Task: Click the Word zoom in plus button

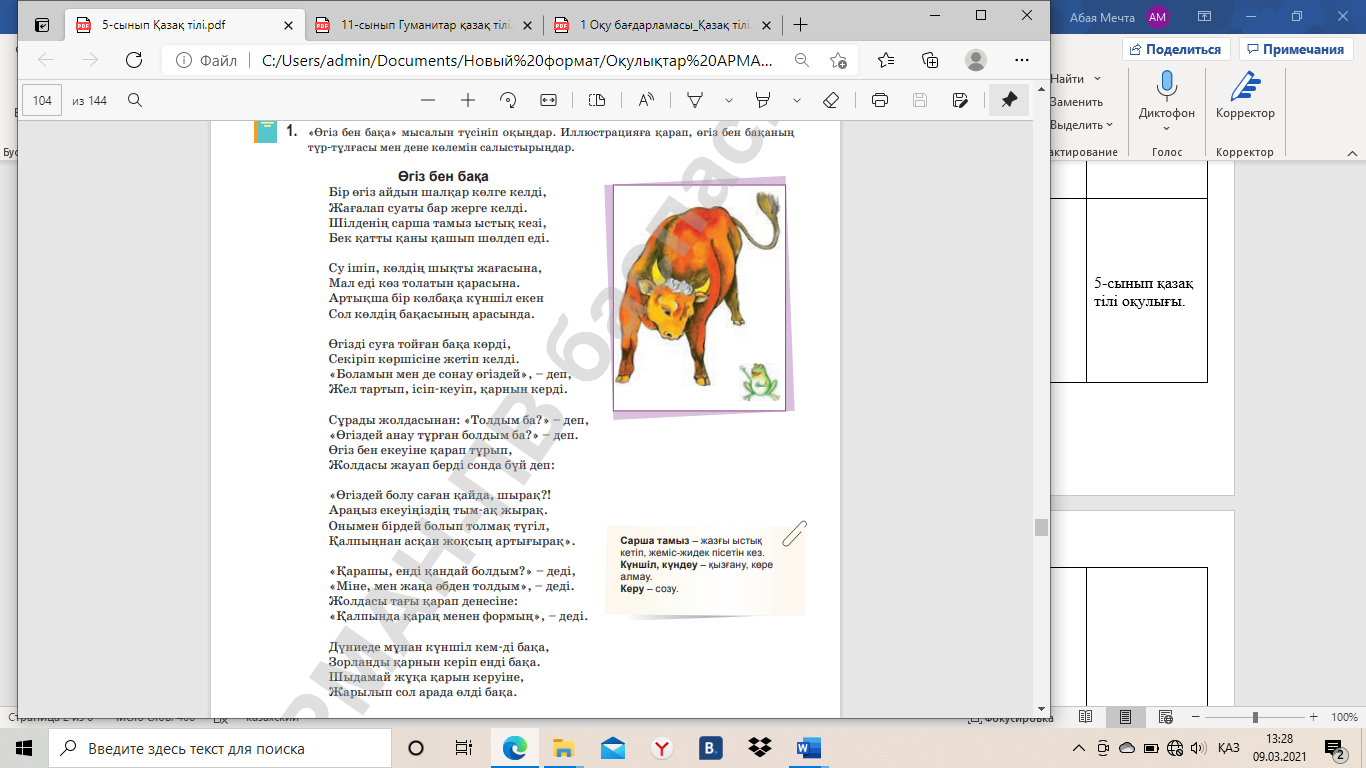Action: [1316, 717]
